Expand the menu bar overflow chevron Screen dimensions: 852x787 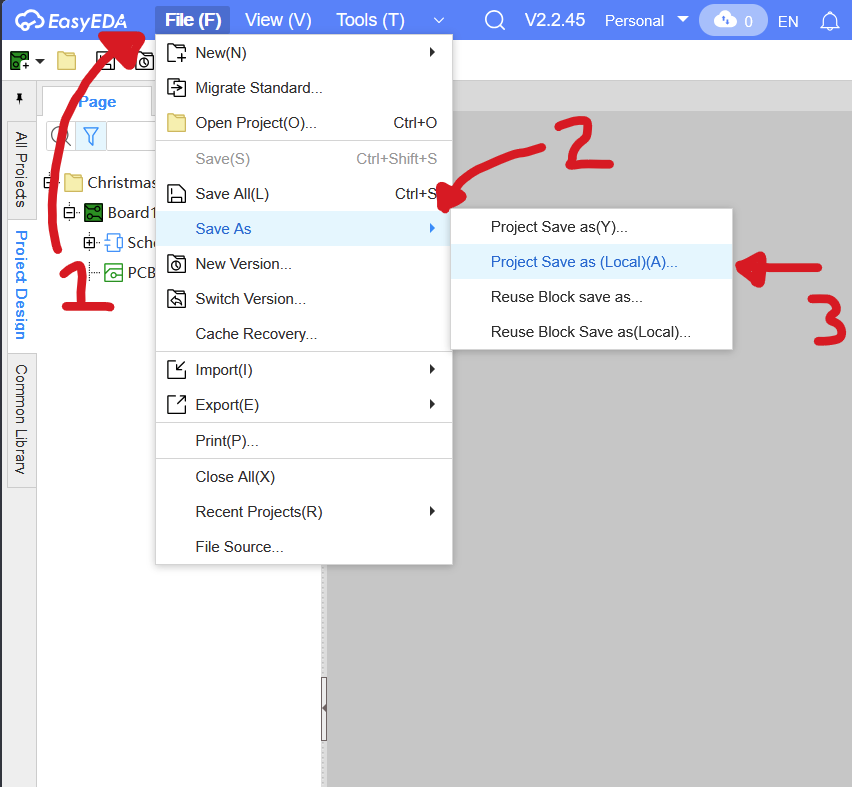coord(439,21)
